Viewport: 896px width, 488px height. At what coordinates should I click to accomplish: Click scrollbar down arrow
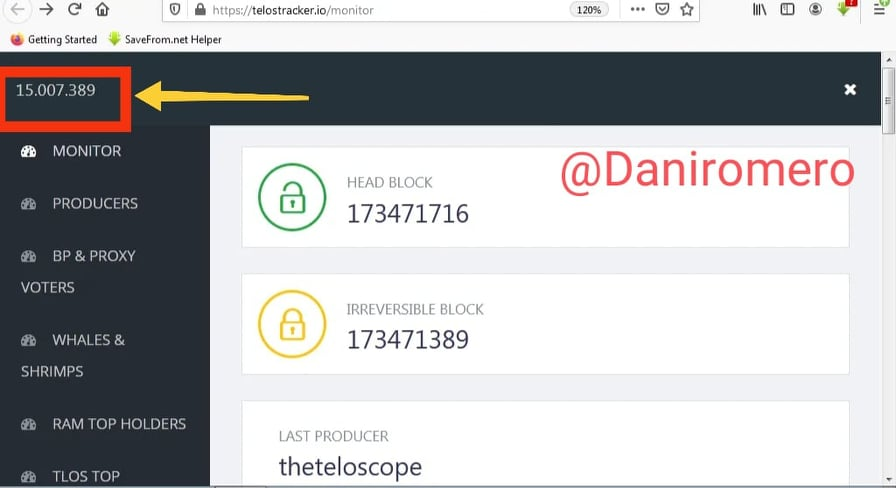point(889,480)
